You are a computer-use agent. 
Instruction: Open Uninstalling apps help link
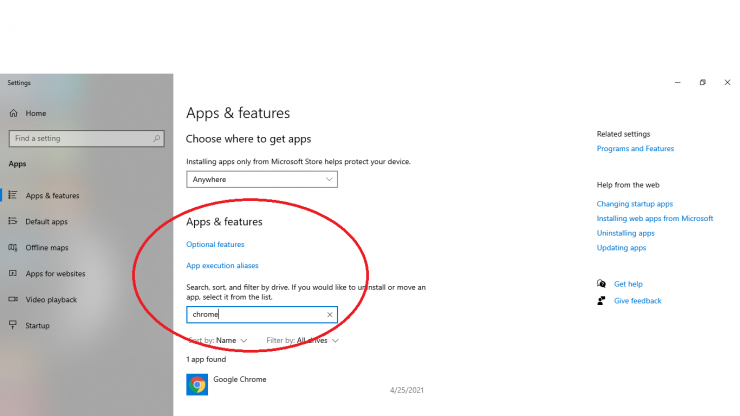coord(625,233)
